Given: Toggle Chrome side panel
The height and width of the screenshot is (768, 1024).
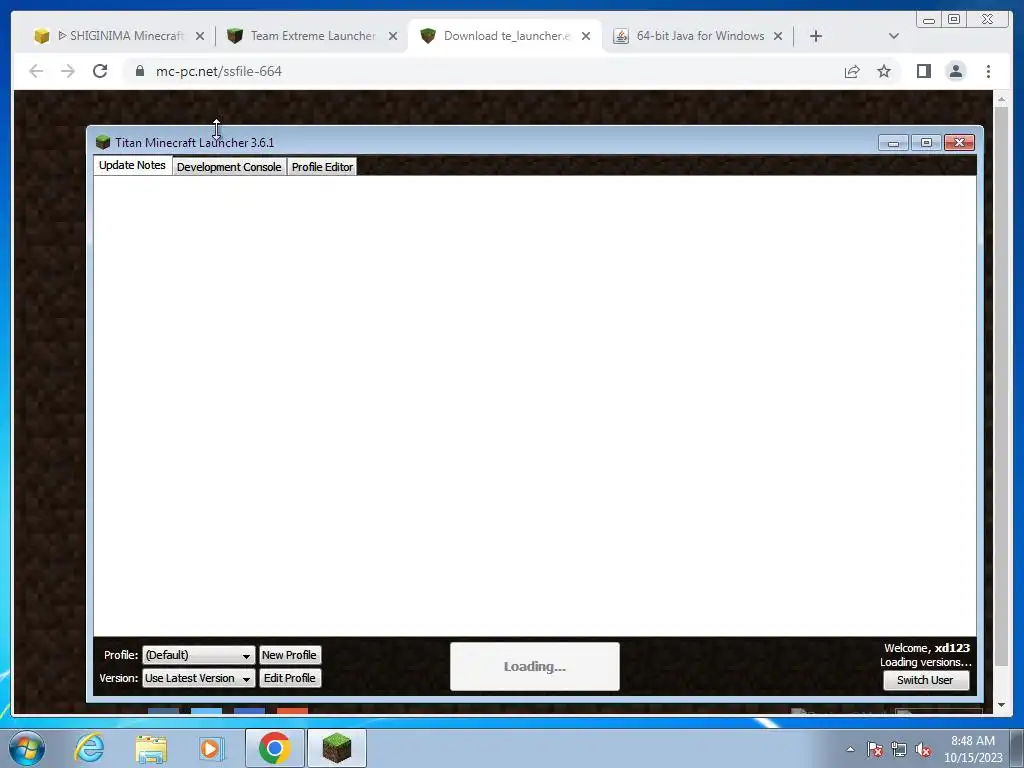Looking at the screenshot, I should [x=923, y=71].
